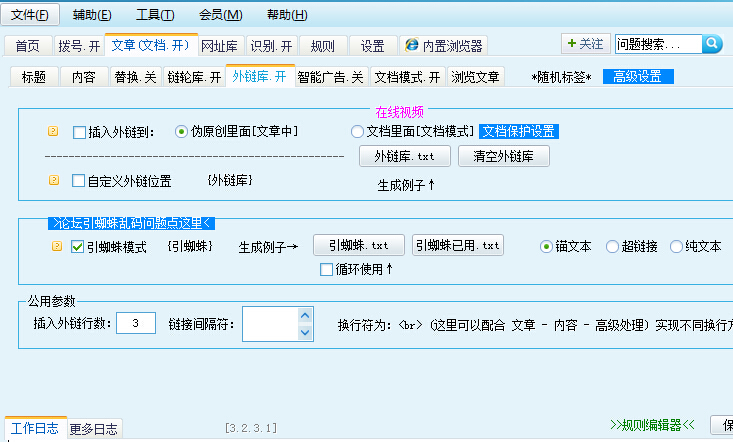
Task: Click the help icon beside 自定义外链位置
Action: coord(53,181)
